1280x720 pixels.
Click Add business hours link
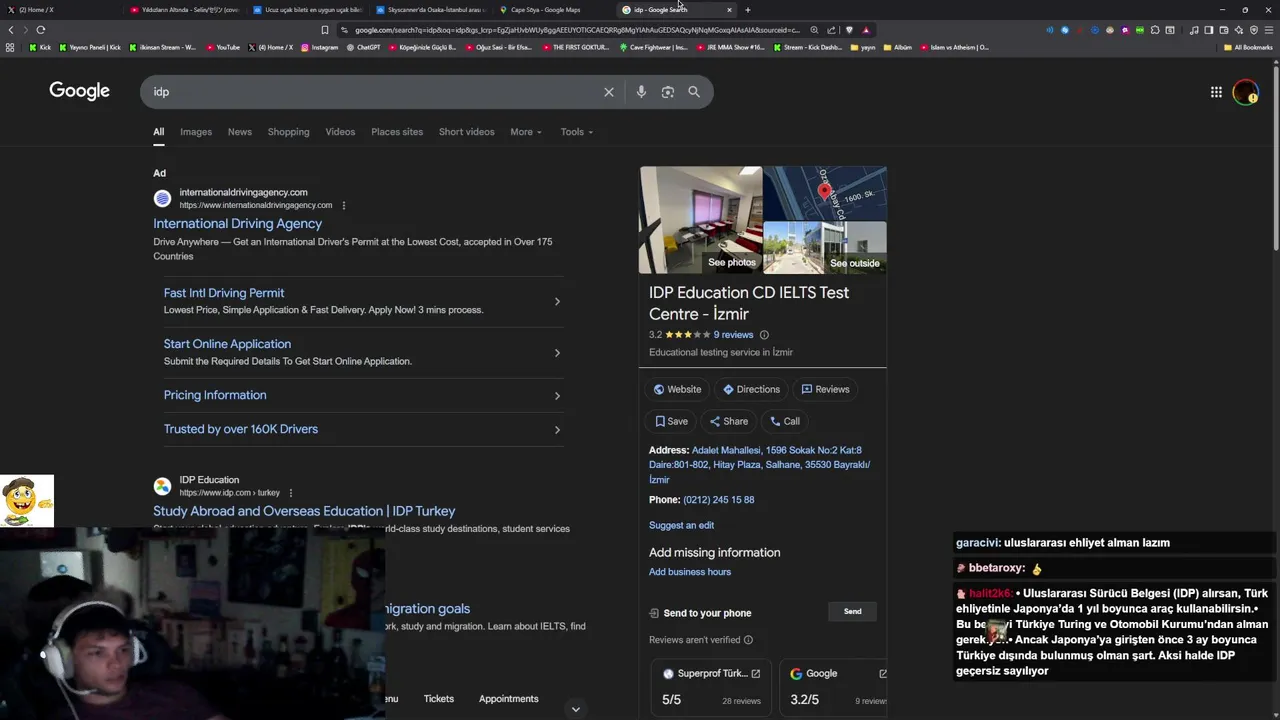pos(690,572)
